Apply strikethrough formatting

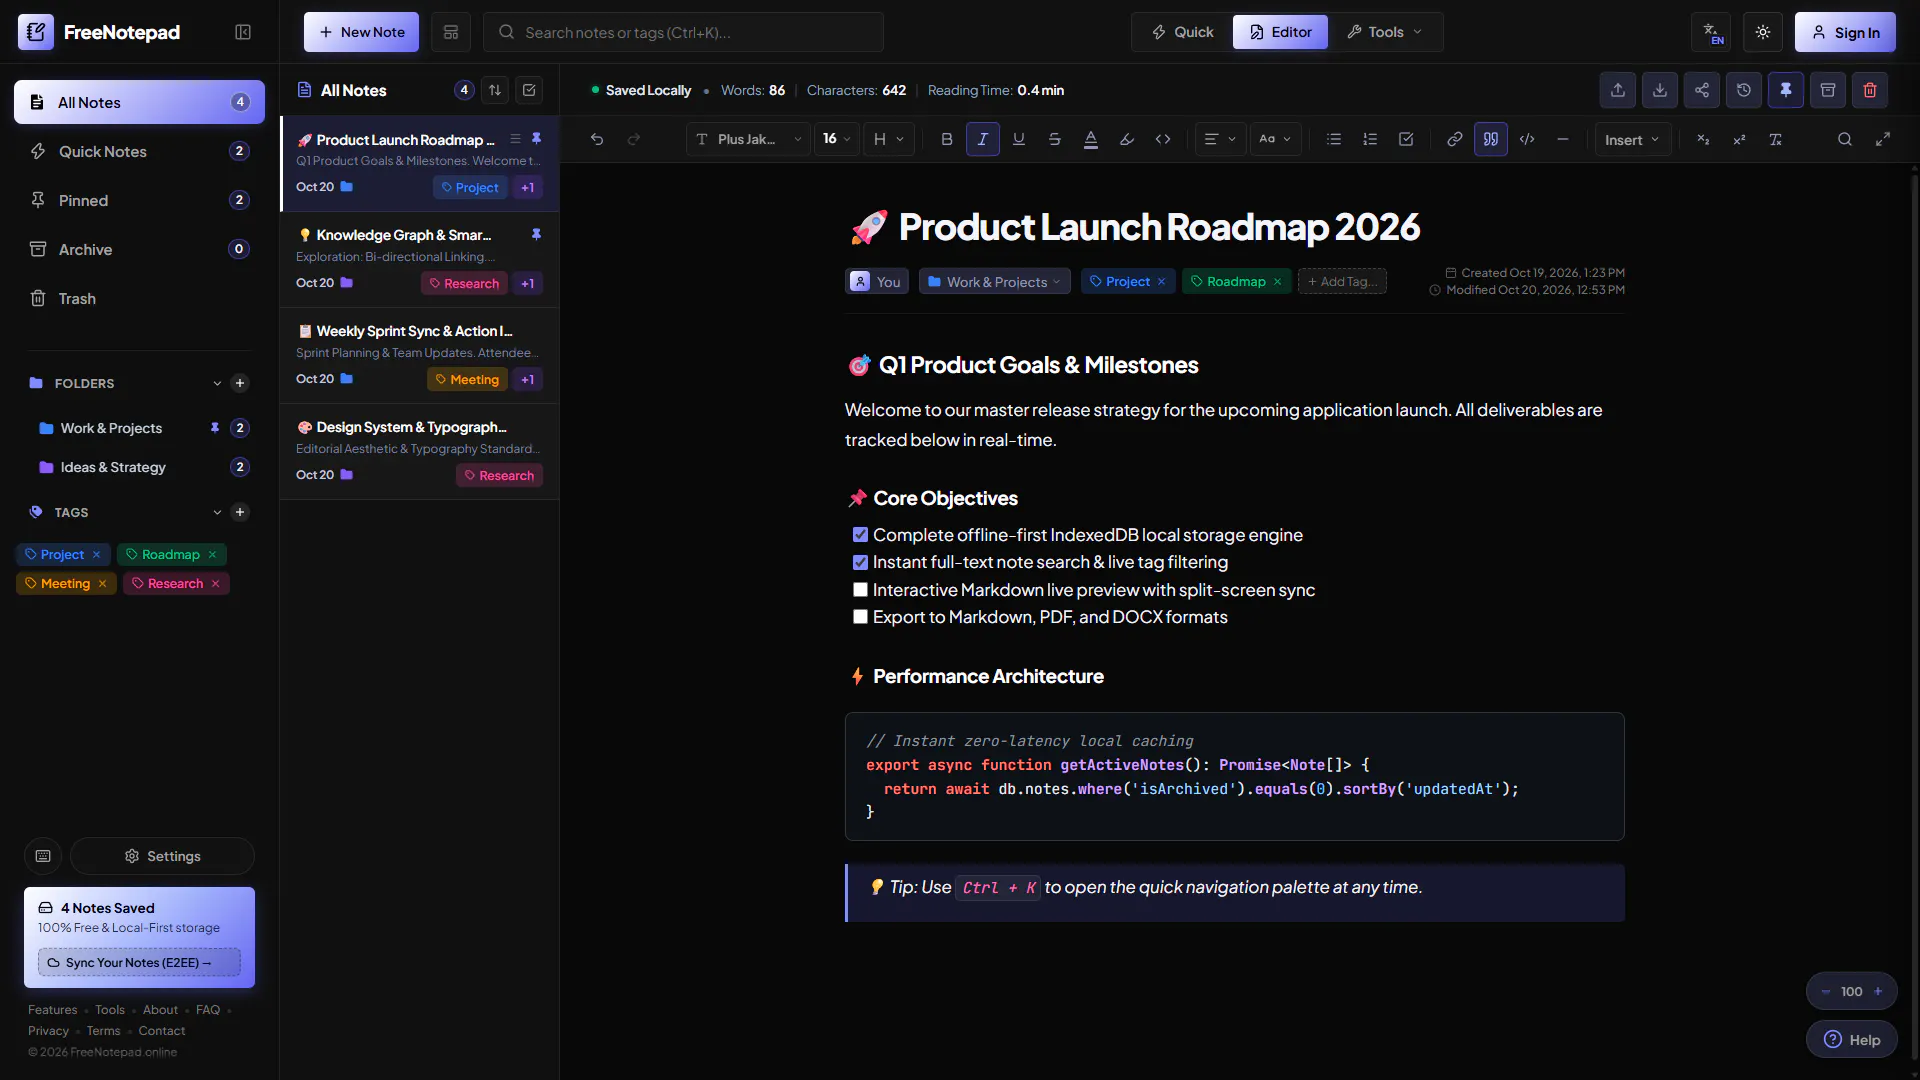[1054, 139]
